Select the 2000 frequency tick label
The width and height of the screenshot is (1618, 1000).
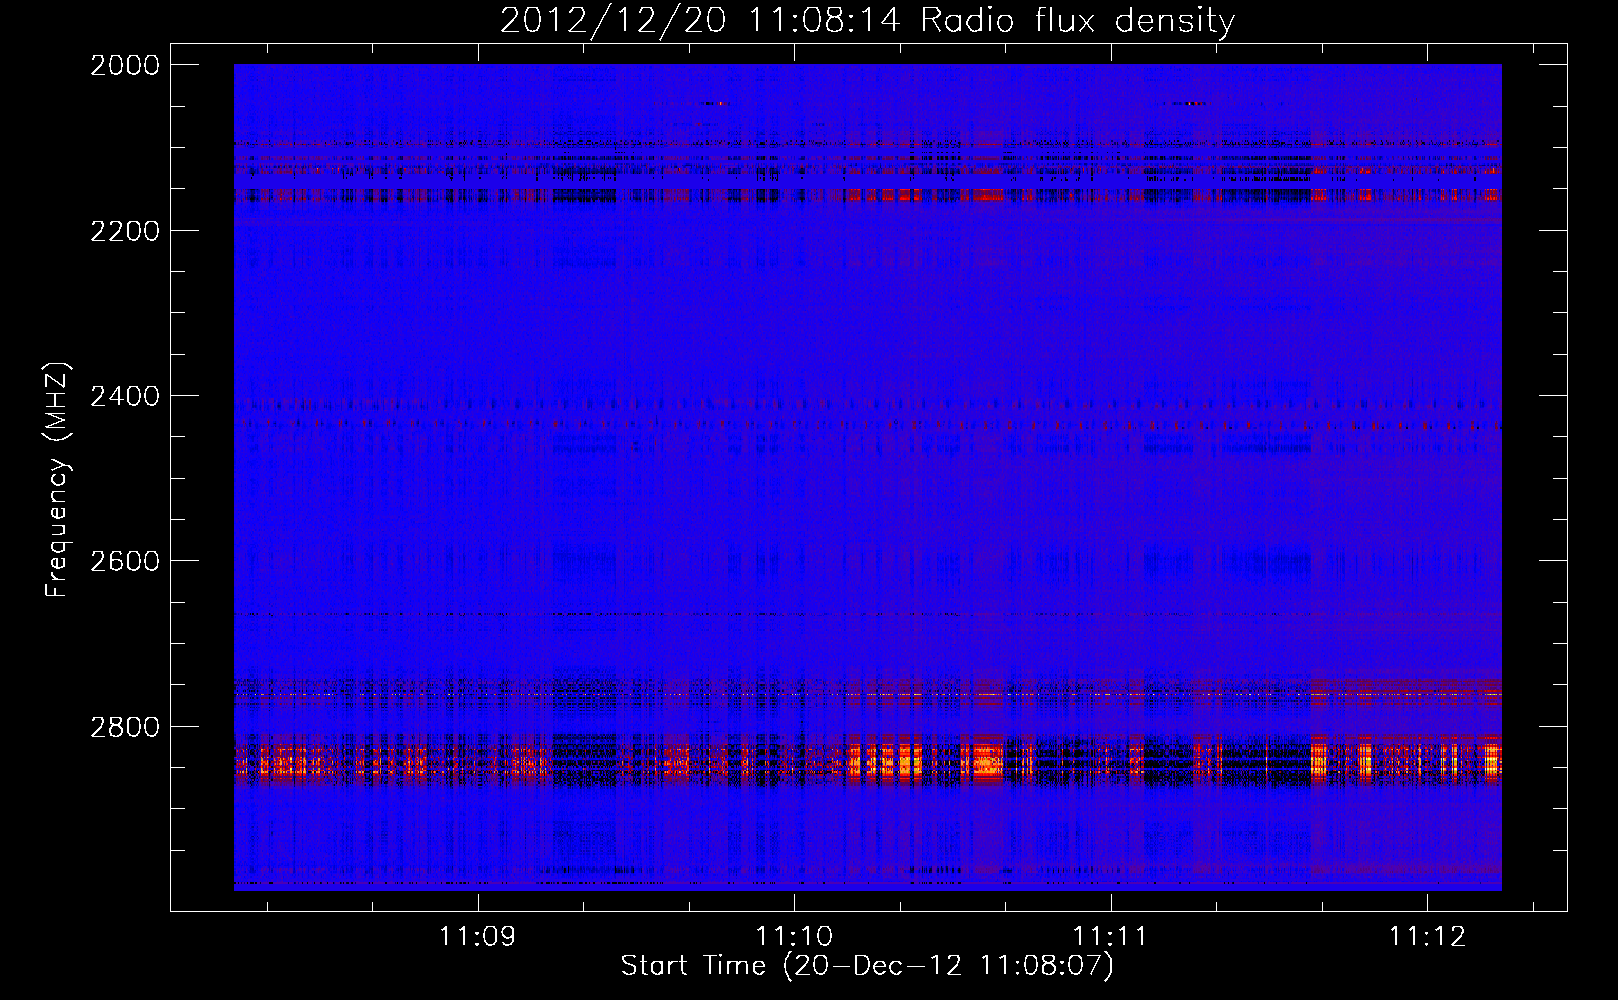click(125, 65)
